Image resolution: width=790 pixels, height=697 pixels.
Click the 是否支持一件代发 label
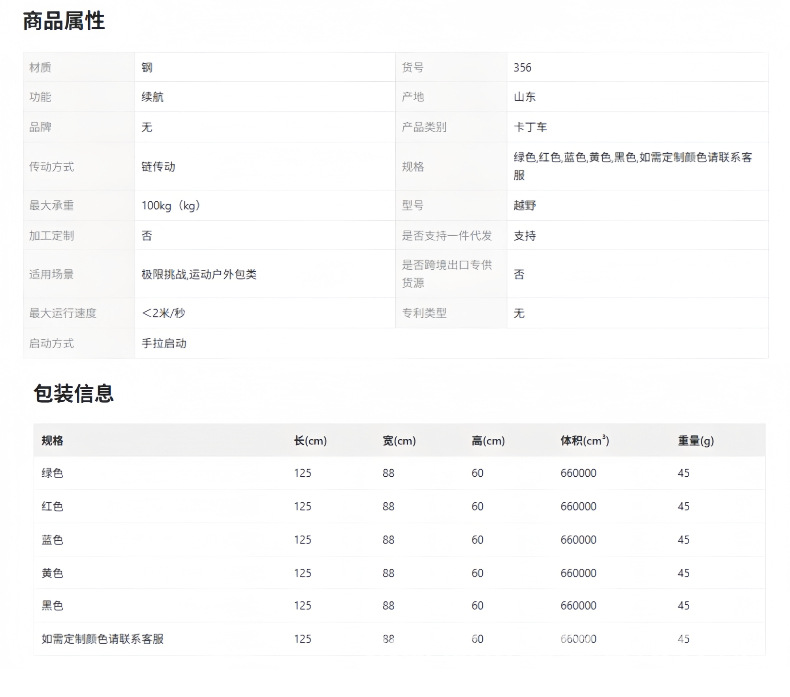[x=446, y=235]
